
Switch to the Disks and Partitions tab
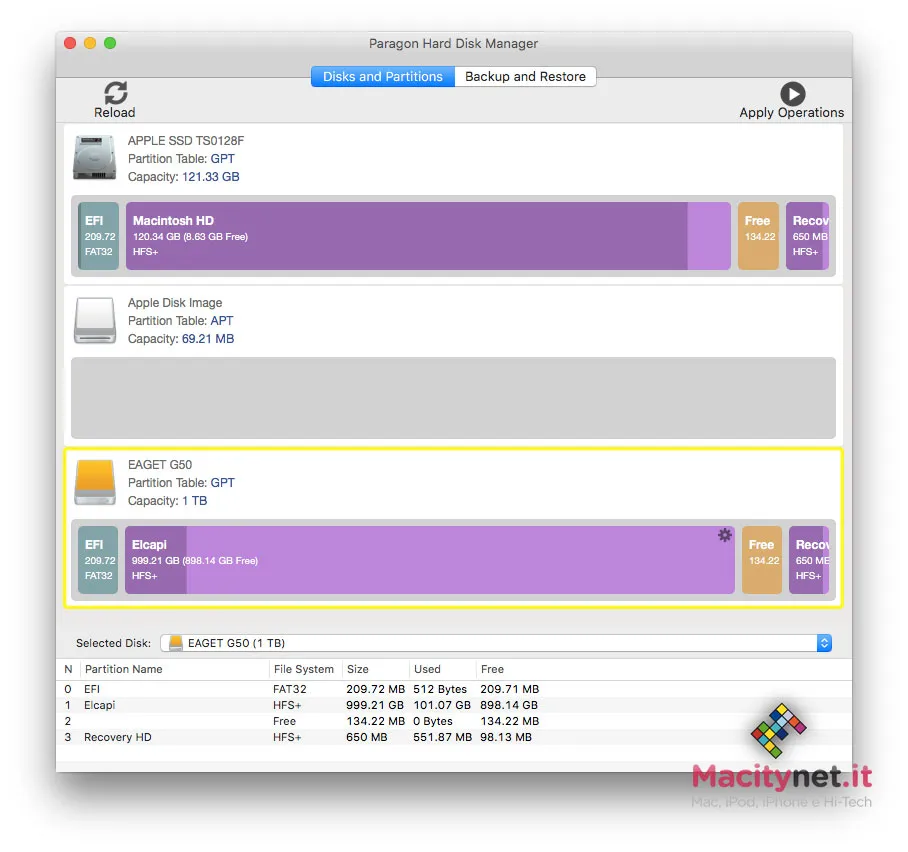[382, 76]
